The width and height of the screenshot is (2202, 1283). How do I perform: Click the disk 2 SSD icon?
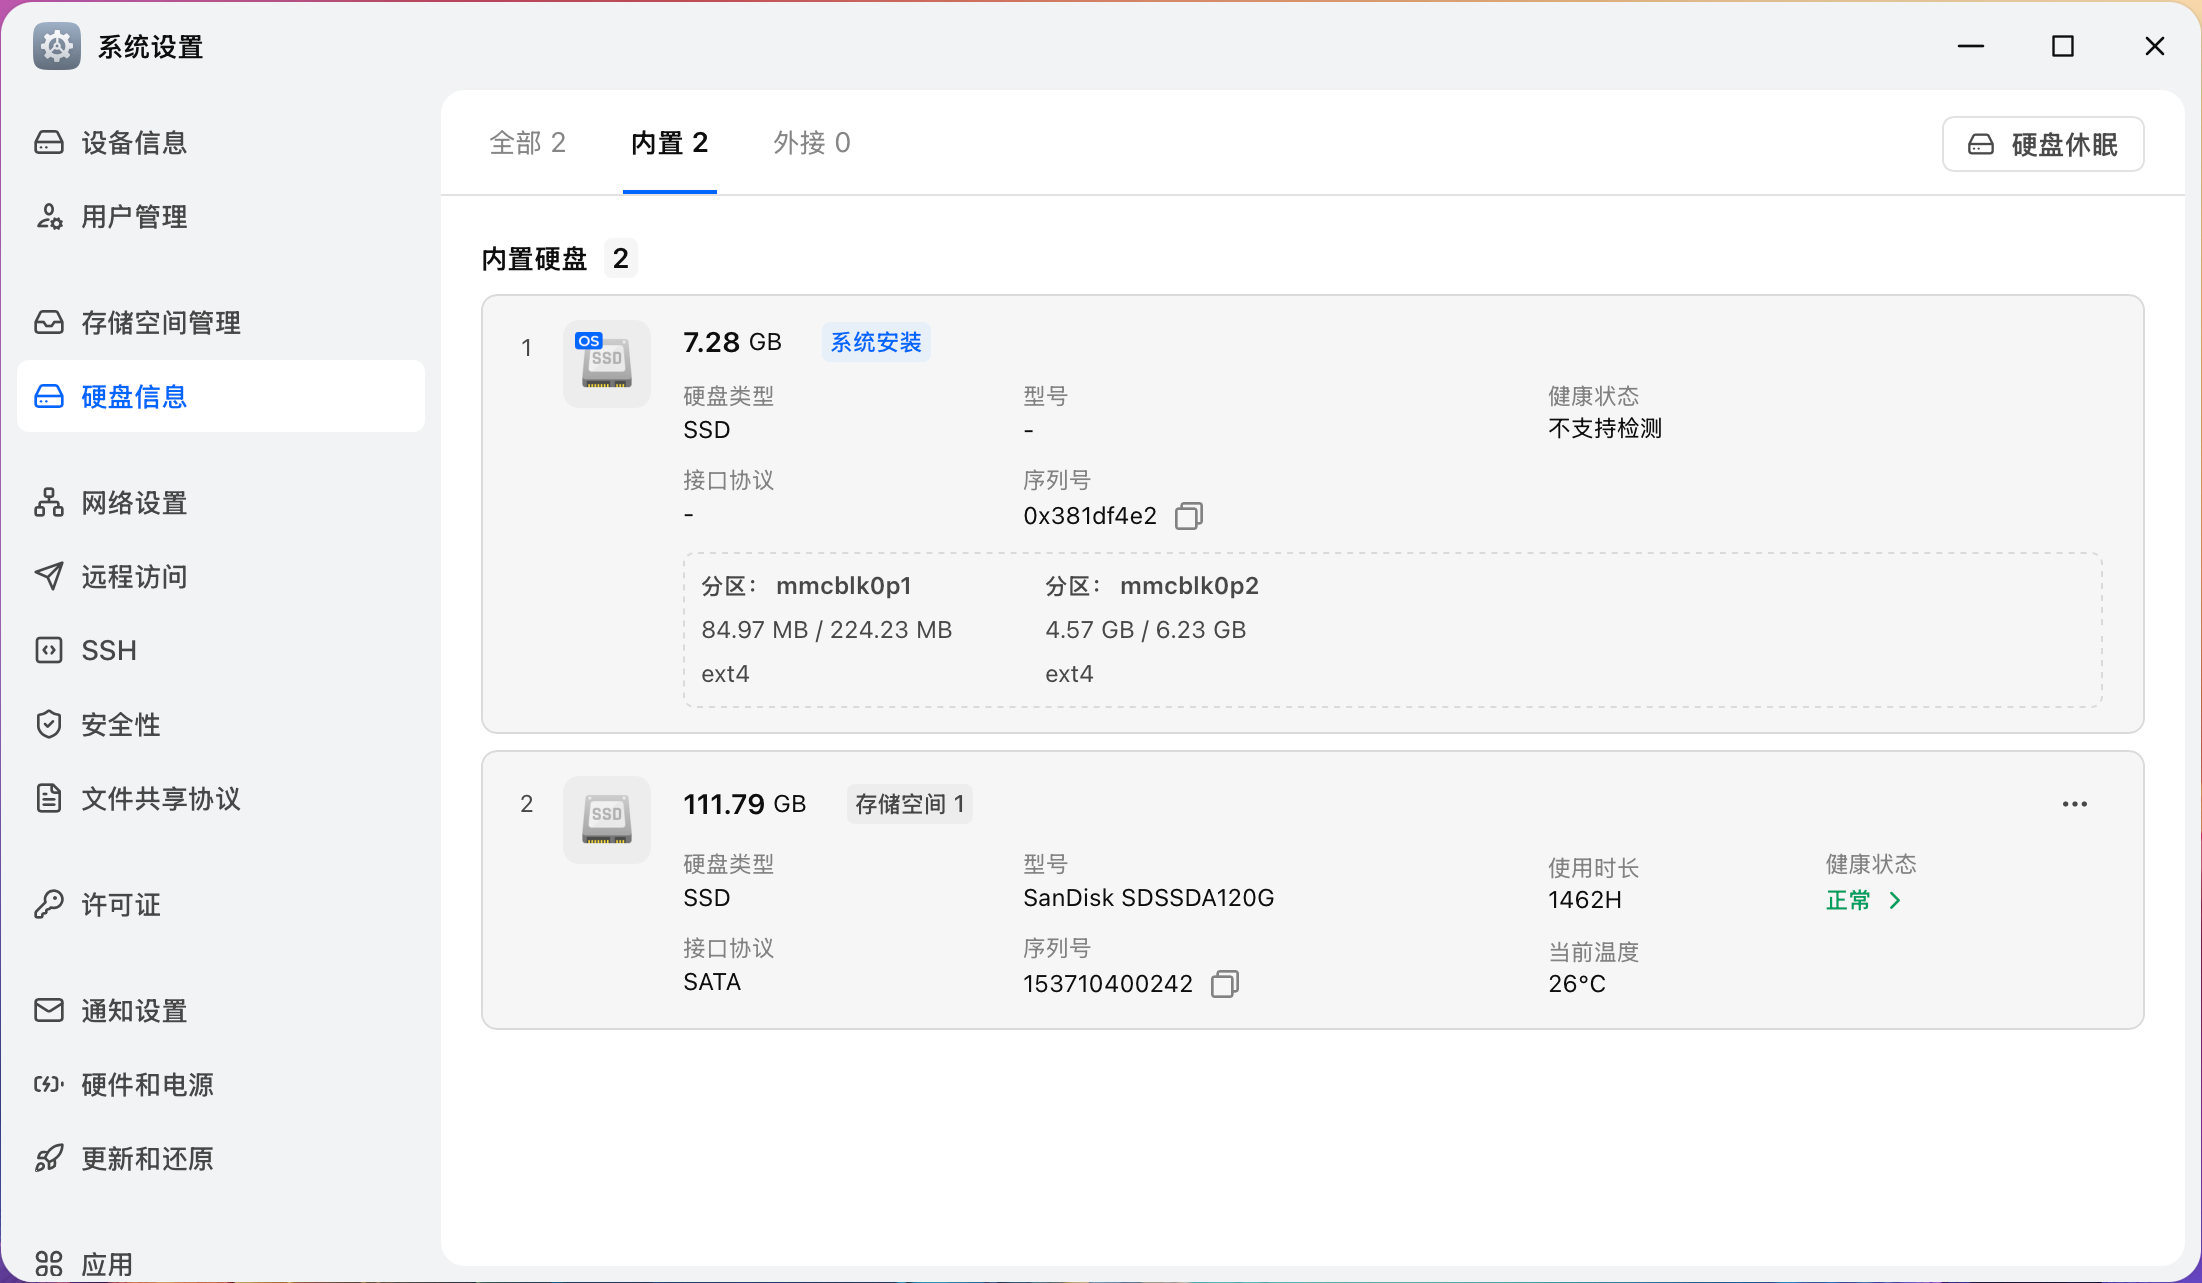[606, 820]
